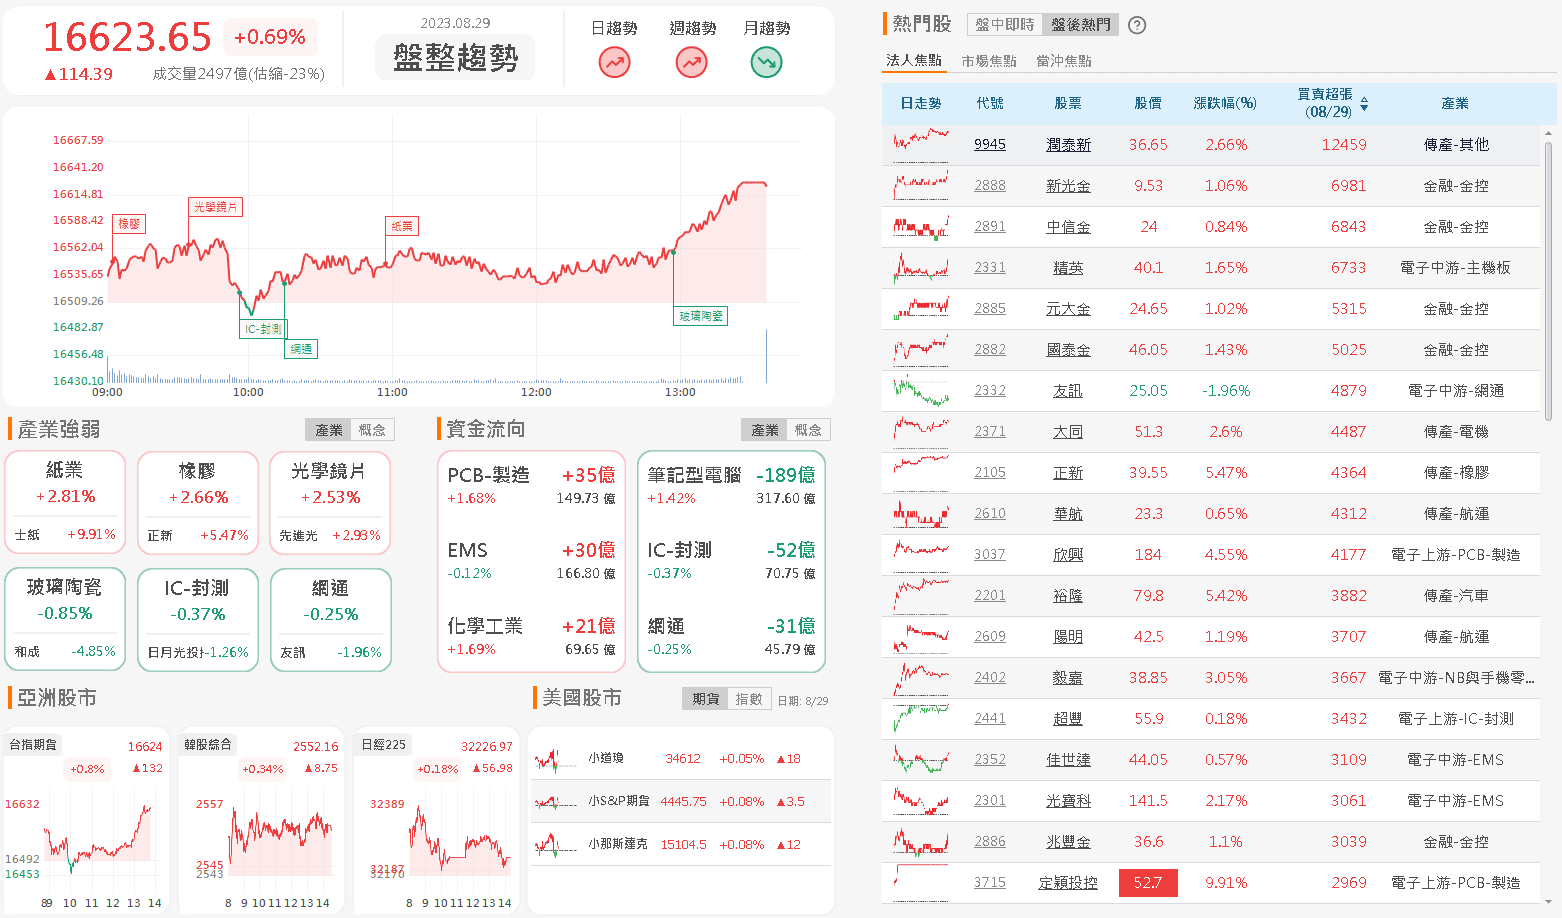Viewport: 1562px width, 918px height.
Task: Click the hot stocks table vertical scrollbar
Action: 1549,280
